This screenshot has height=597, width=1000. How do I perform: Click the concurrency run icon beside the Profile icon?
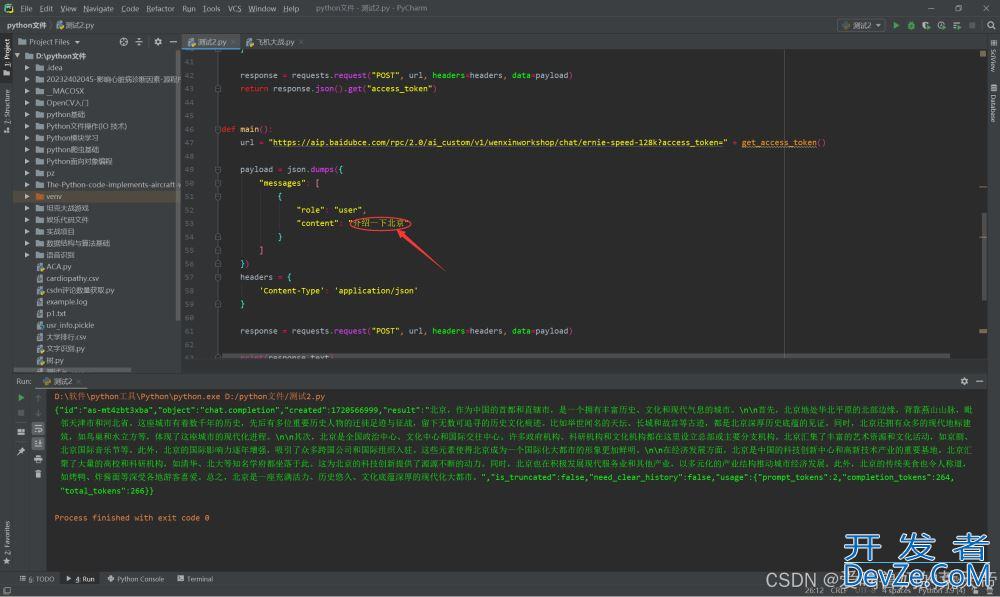(957, 26)
